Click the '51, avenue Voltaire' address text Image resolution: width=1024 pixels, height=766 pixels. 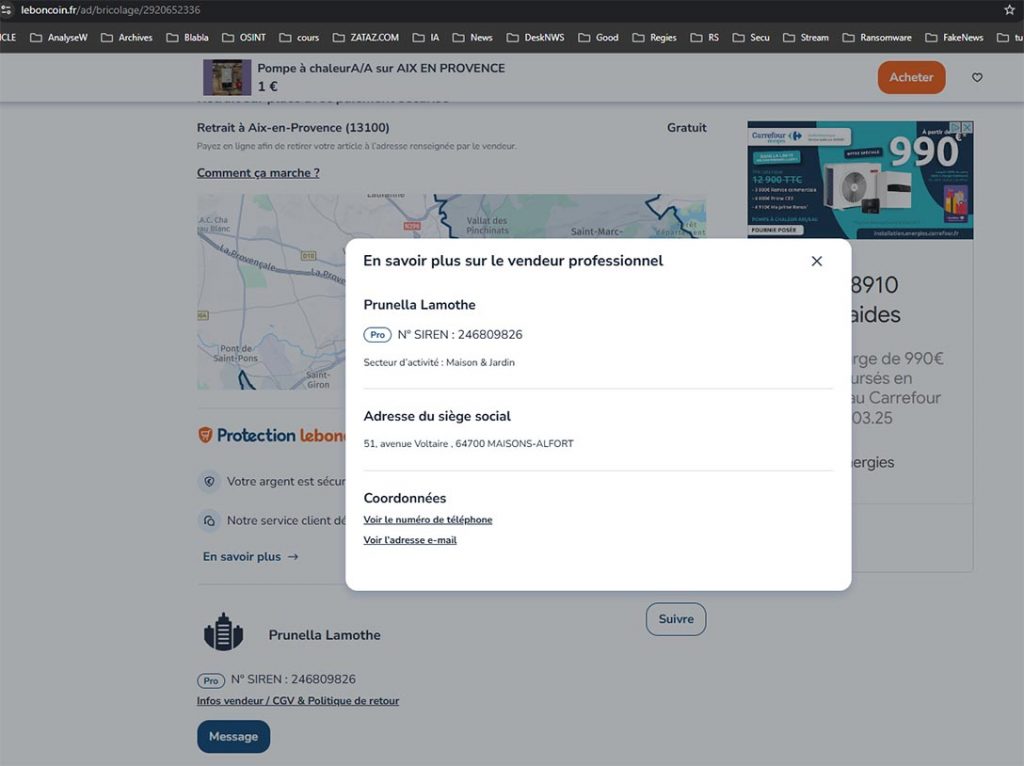tap(468, 444)
